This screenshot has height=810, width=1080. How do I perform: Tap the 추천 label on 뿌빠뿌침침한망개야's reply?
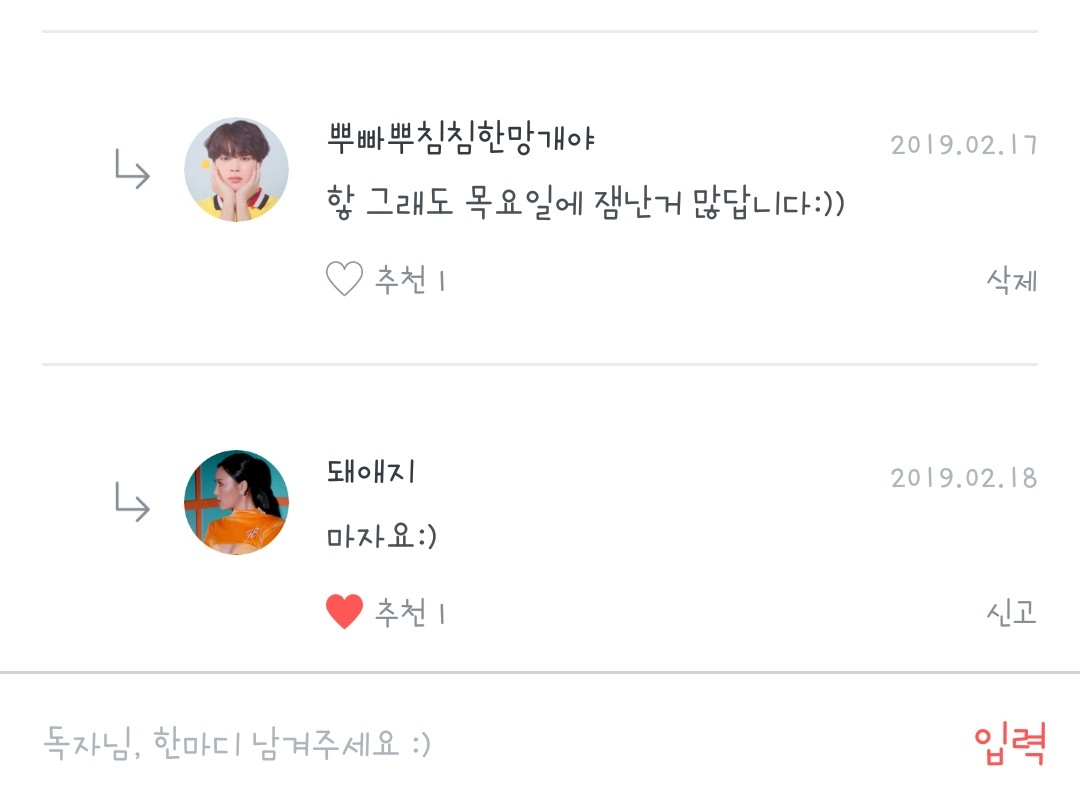pyautogui.click(x=401, y=281)
